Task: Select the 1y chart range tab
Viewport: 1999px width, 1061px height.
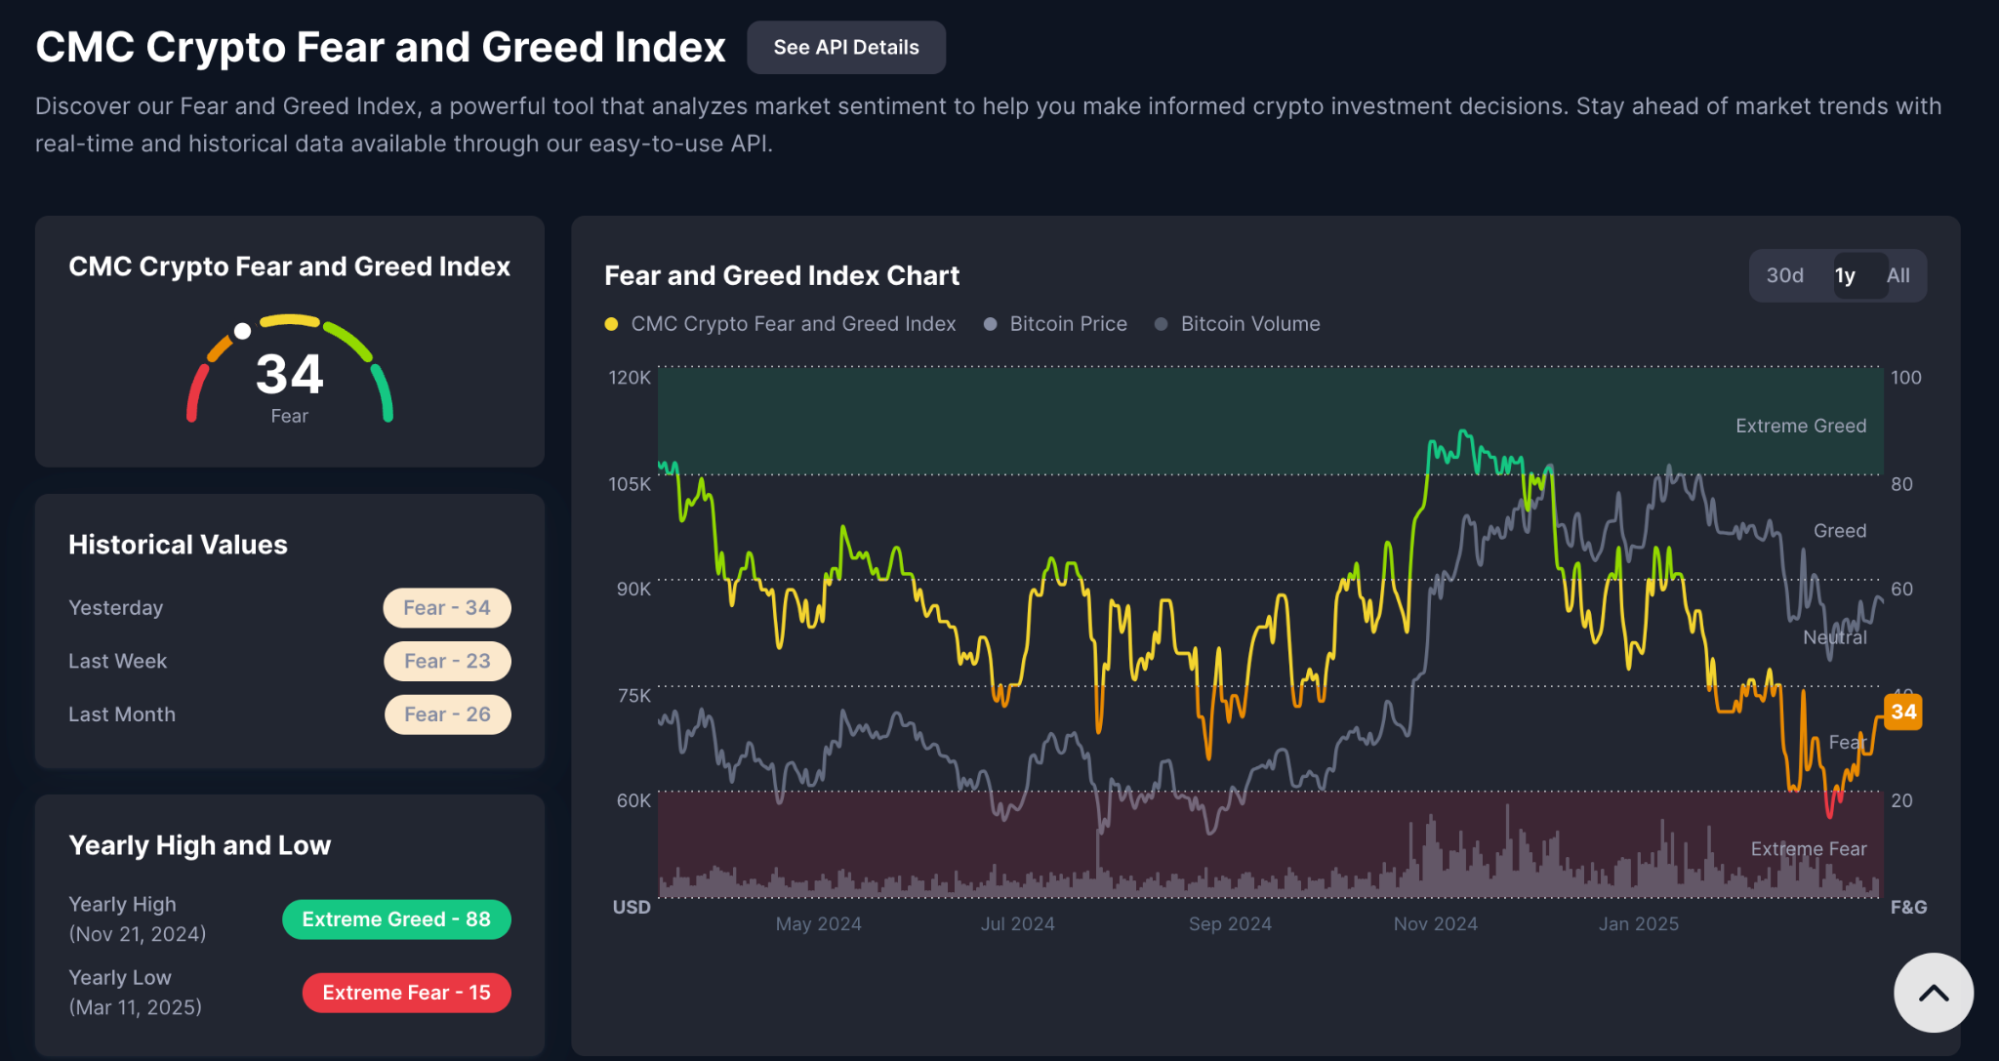Action: (1845, 275)
